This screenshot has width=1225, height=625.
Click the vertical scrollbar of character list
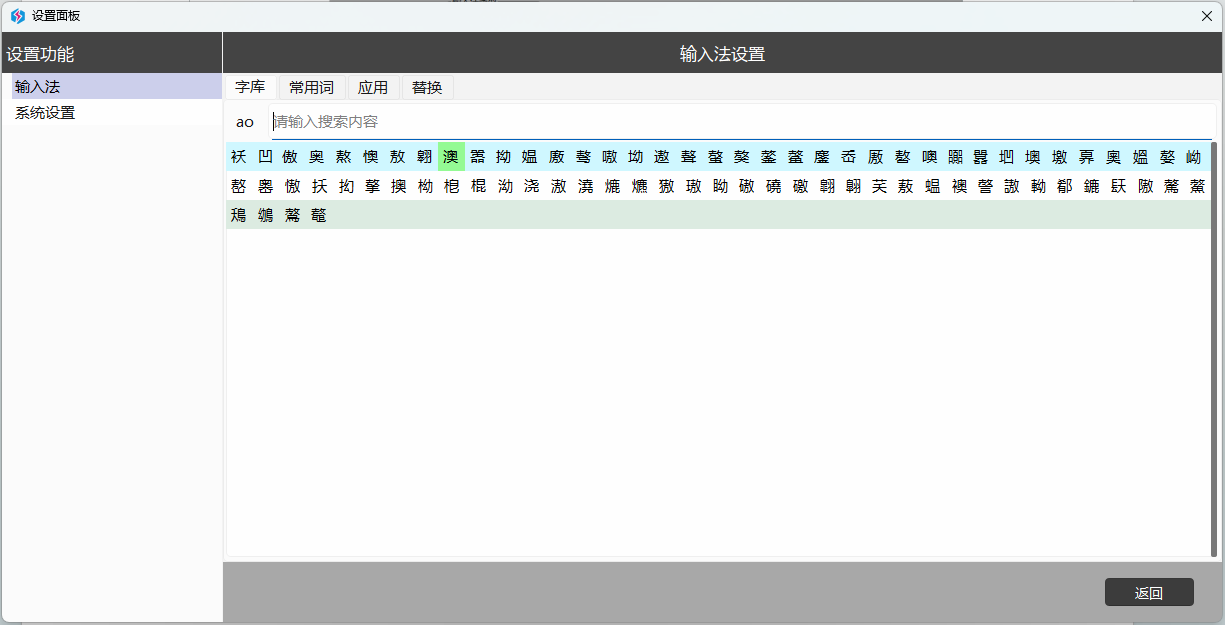pyautogui.click(x=1214, y=350)
